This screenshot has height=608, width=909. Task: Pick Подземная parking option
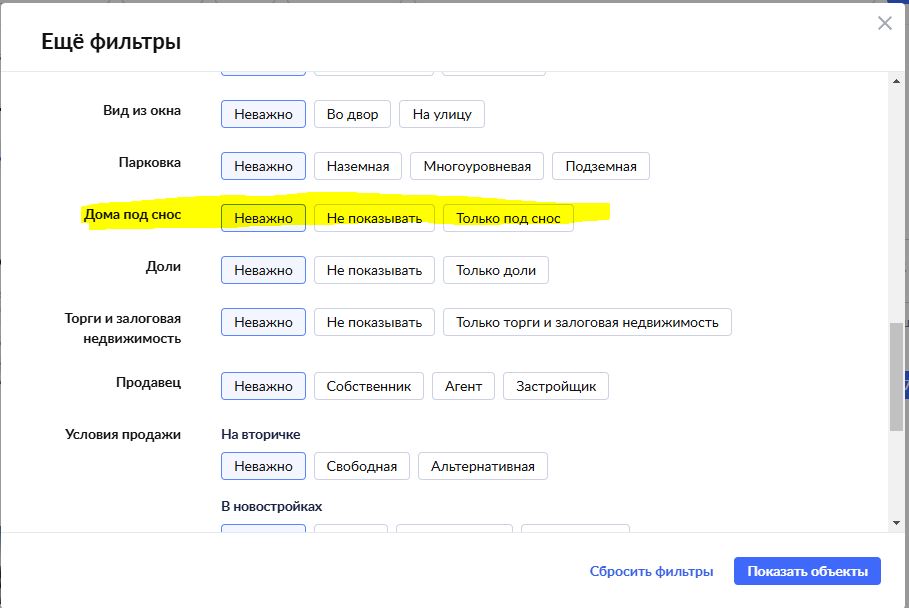(x=601, y=166)
